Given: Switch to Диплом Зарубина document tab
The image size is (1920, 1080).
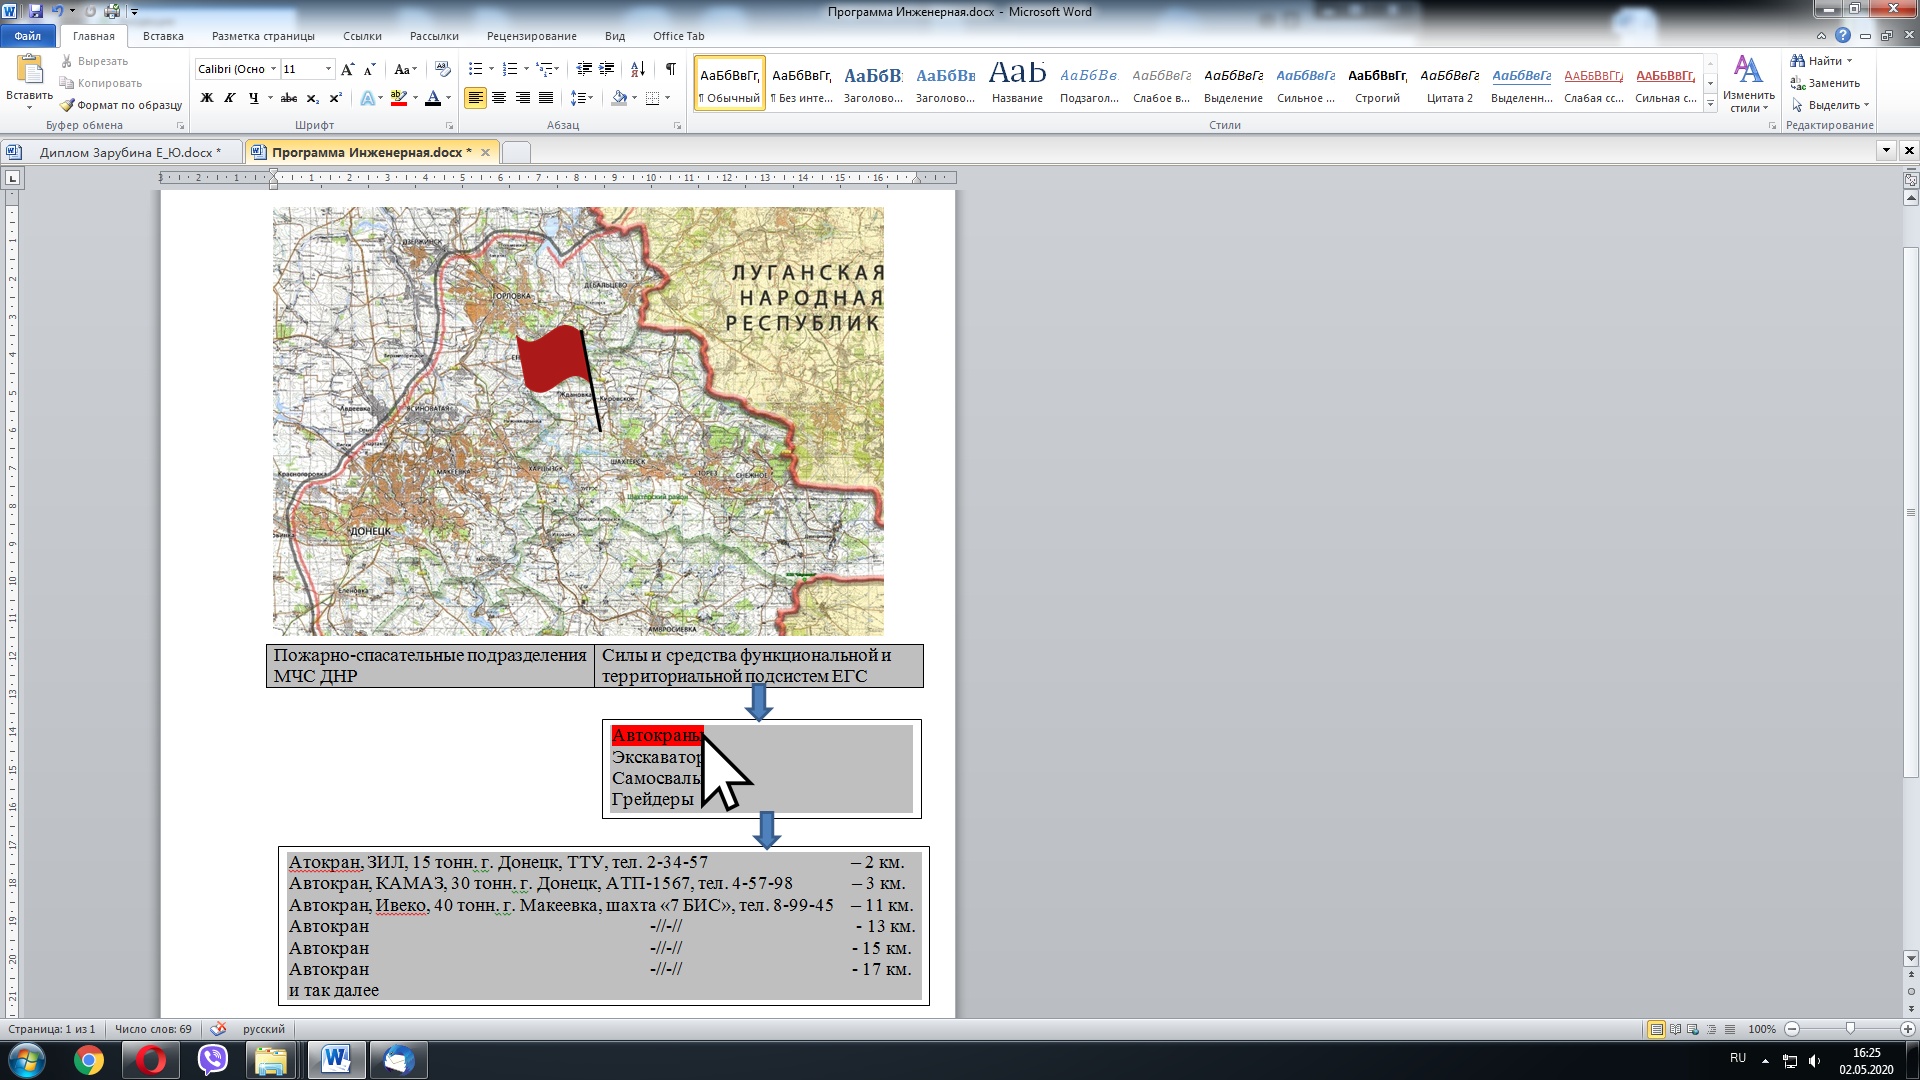Looking at the screenshot, I should tap(130, 152).
